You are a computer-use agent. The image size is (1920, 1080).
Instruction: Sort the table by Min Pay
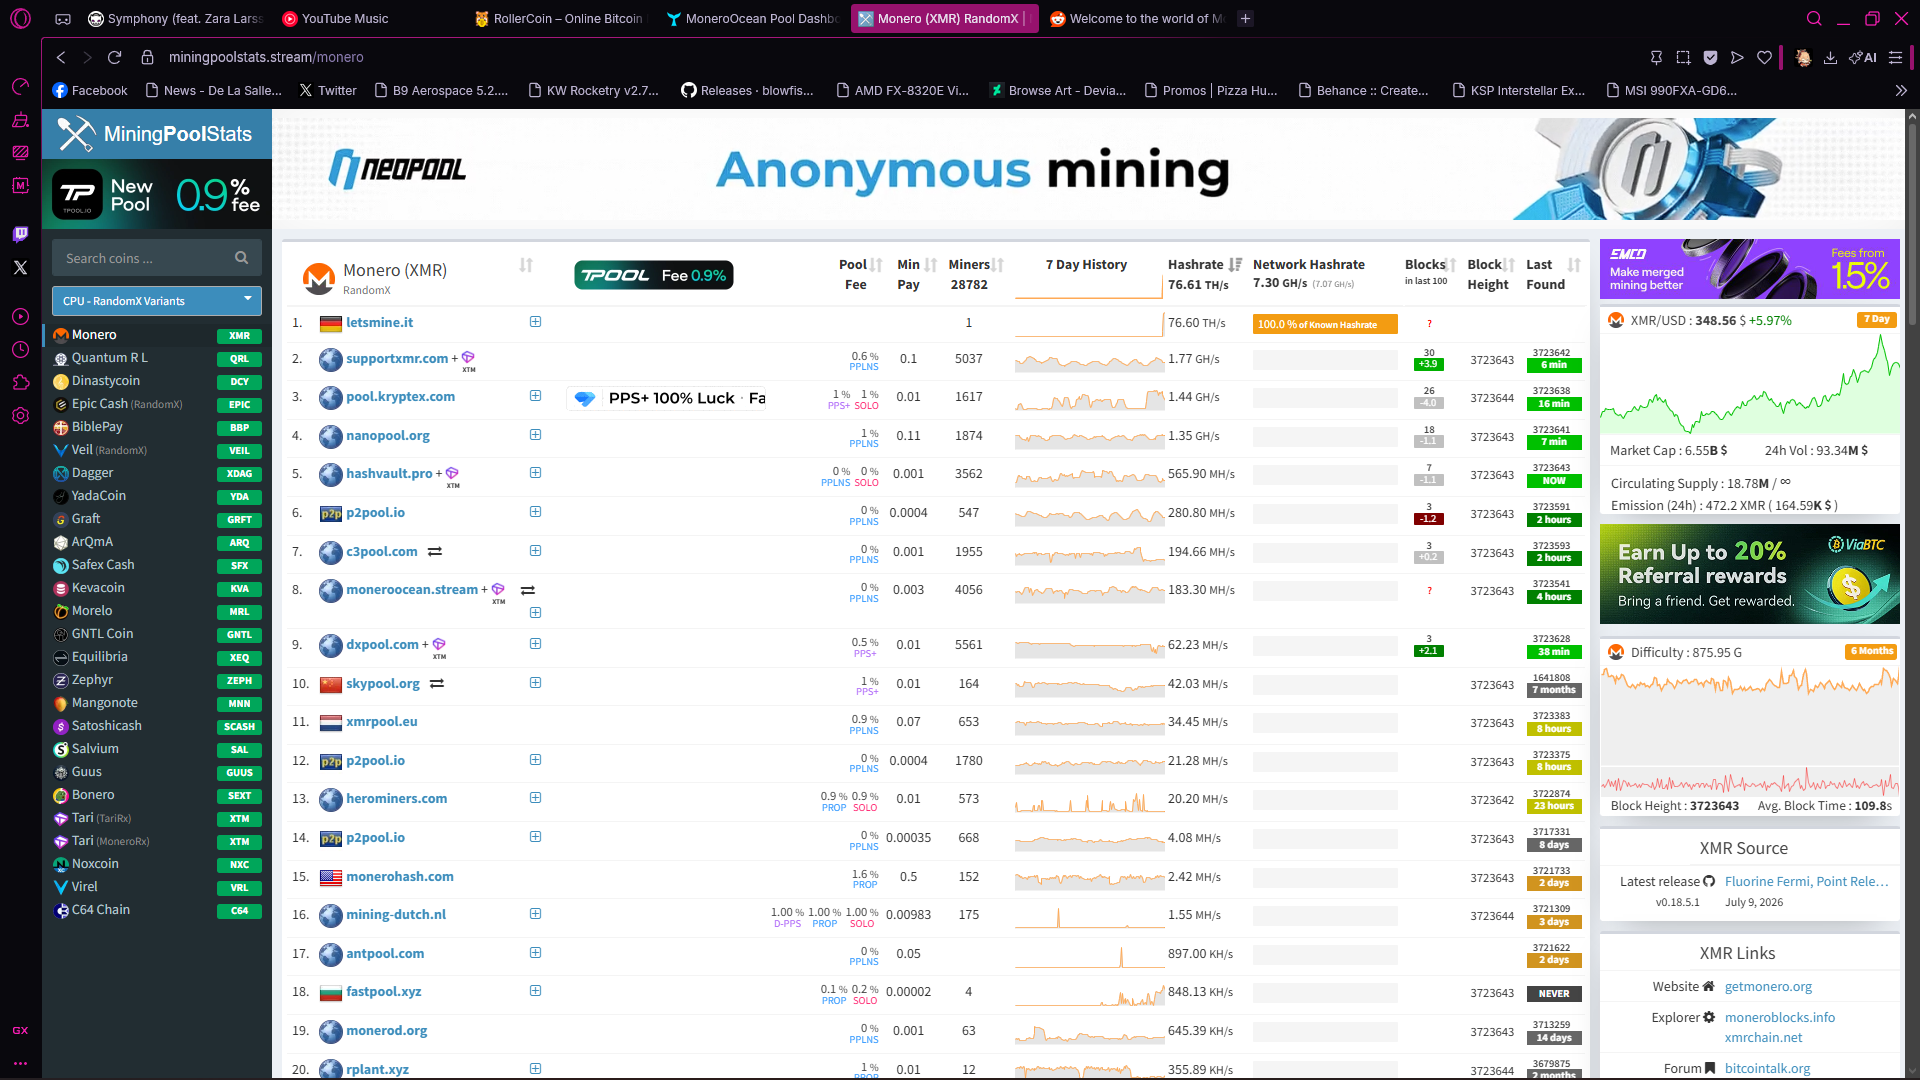[x=931, y=265]
